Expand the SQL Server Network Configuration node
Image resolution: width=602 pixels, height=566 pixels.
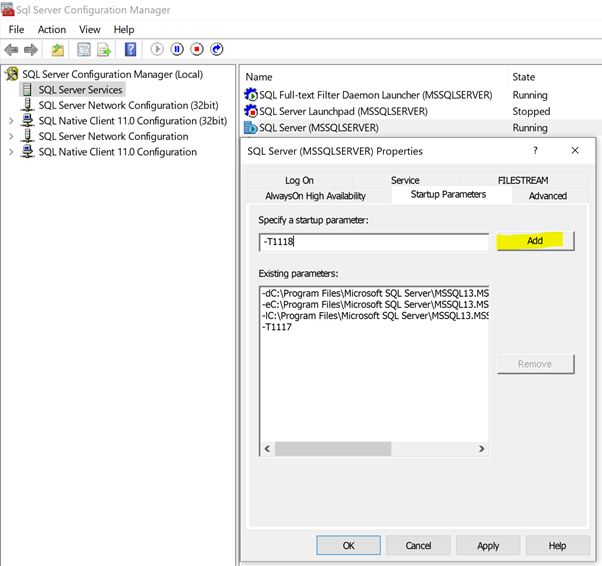pyautogui.click(x=11, y=136)
